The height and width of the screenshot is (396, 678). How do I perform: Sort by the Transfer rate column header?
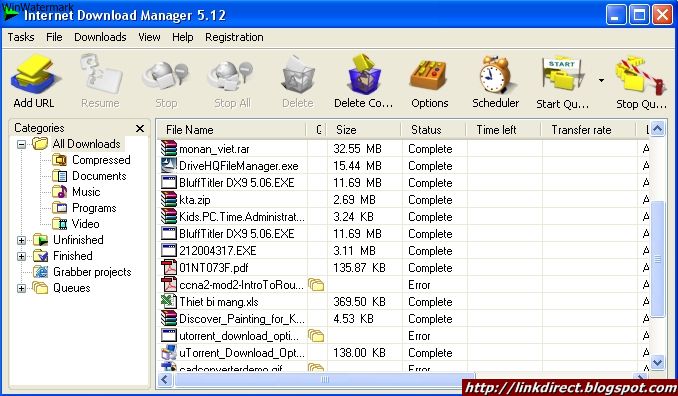tap(588, 130)
